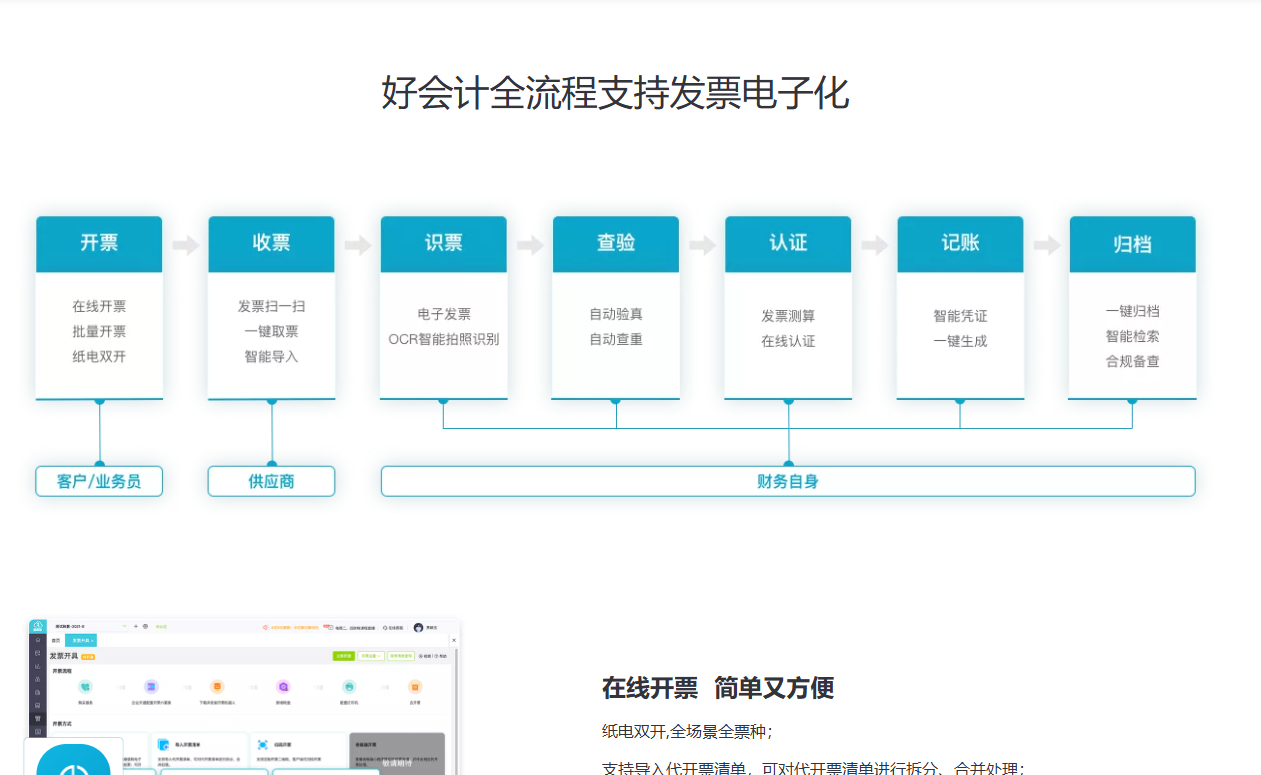Click the 好会计全流程支持发票电子化 heading
This screenshot has height=775, width=1261.
click(615, 93)
